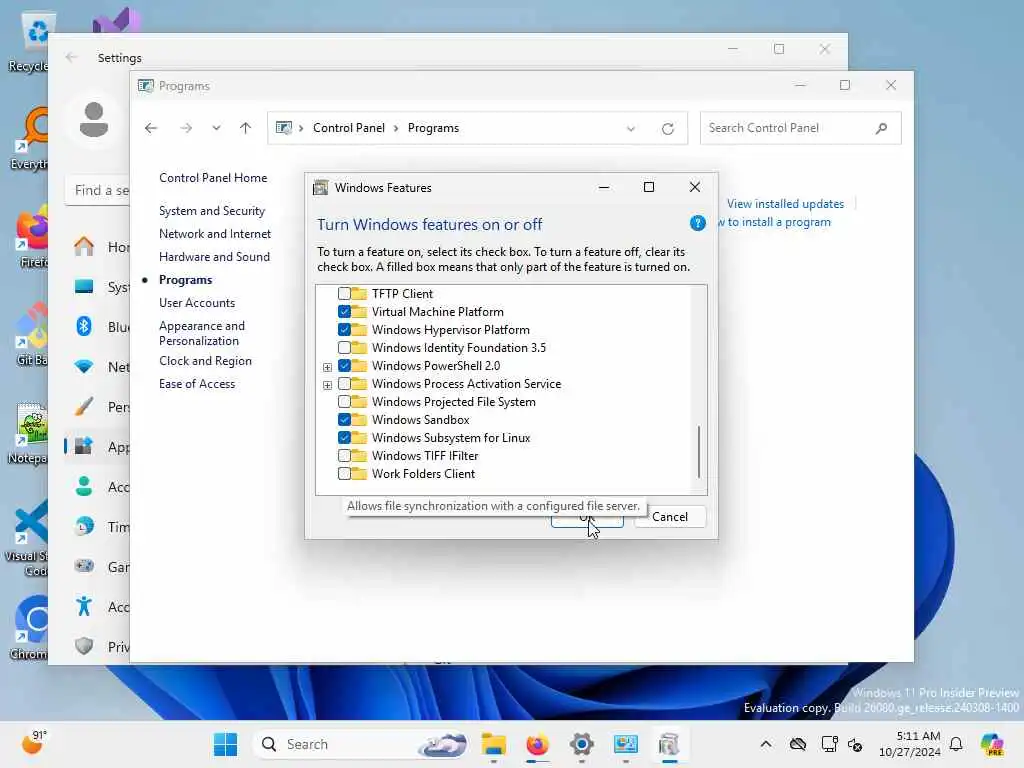Uncheck Windows Hypervisor Platform

(344, 330)
